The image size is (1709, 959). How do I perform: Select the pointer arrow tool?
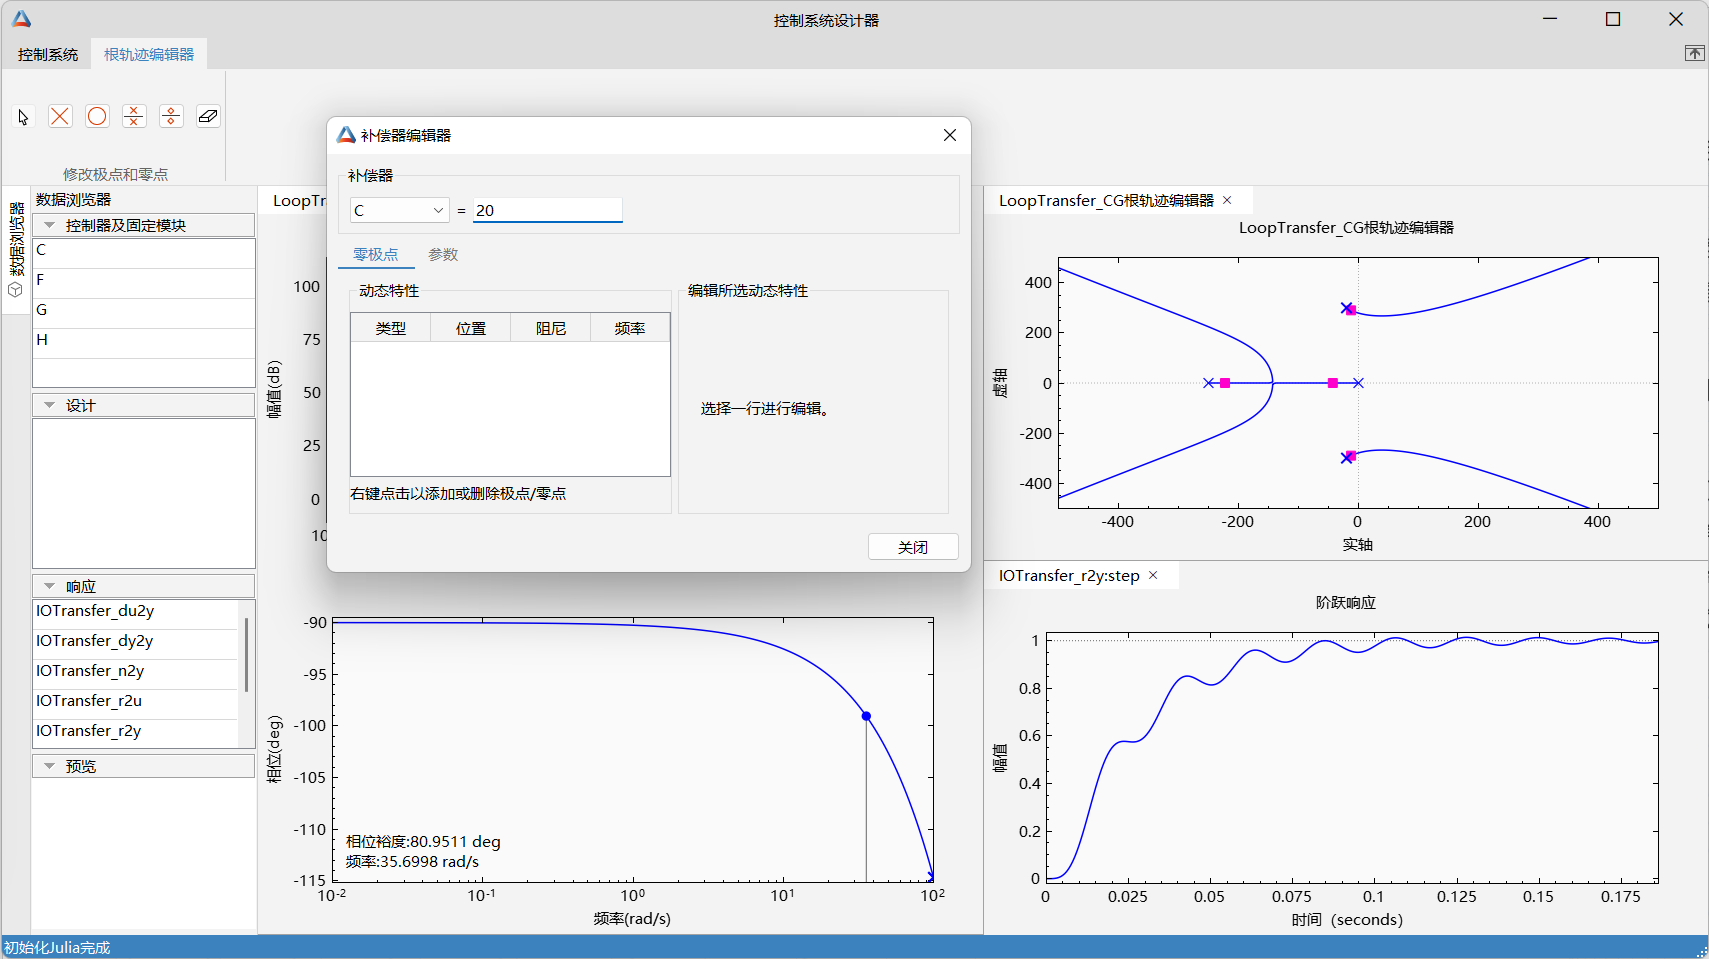pyautogui.click(x=23, y=117)
